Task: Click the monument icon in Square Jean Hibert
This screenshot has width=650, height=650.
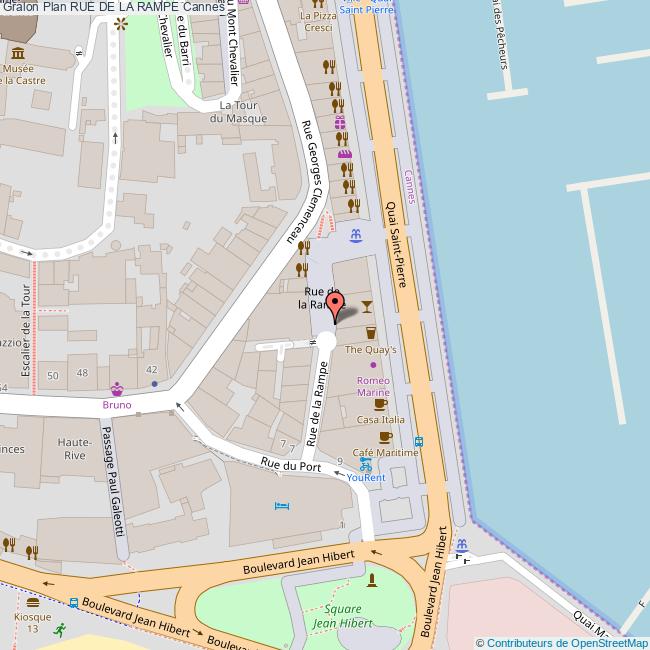Action: [372, 580]
